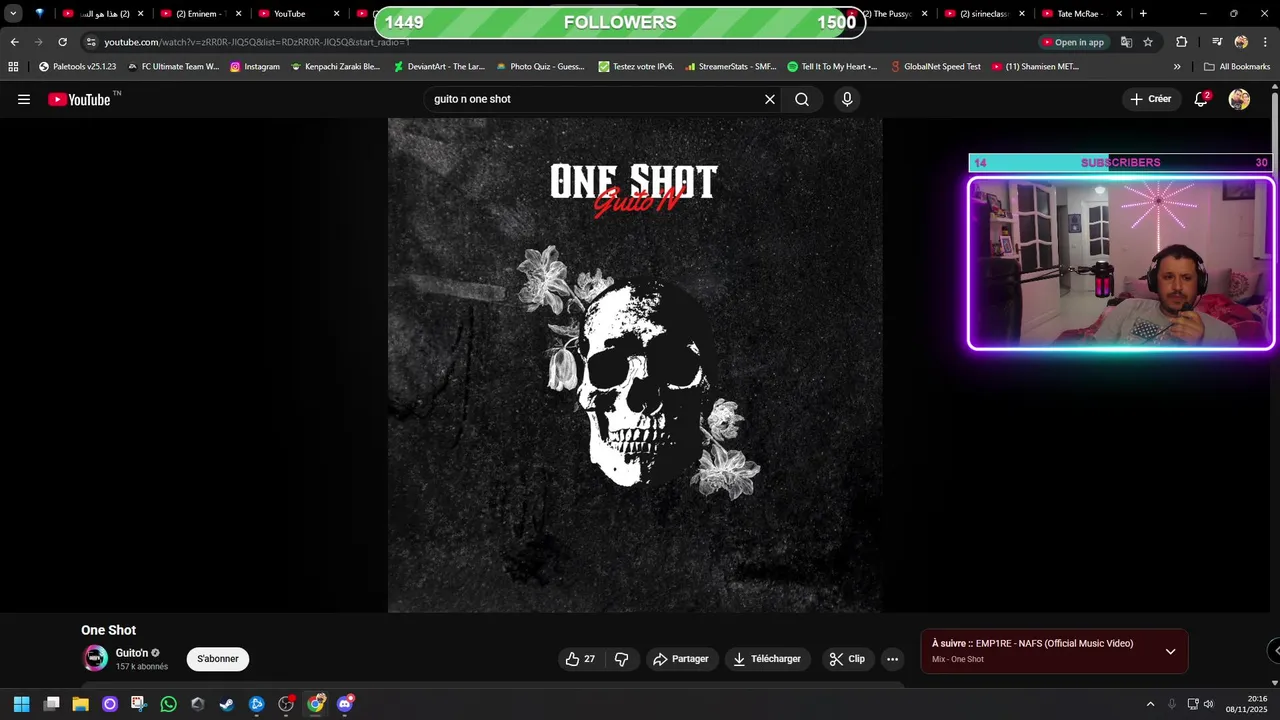Click the address bar URL
The width and height of the screenshot is (1280, 720).
(258, 42)
